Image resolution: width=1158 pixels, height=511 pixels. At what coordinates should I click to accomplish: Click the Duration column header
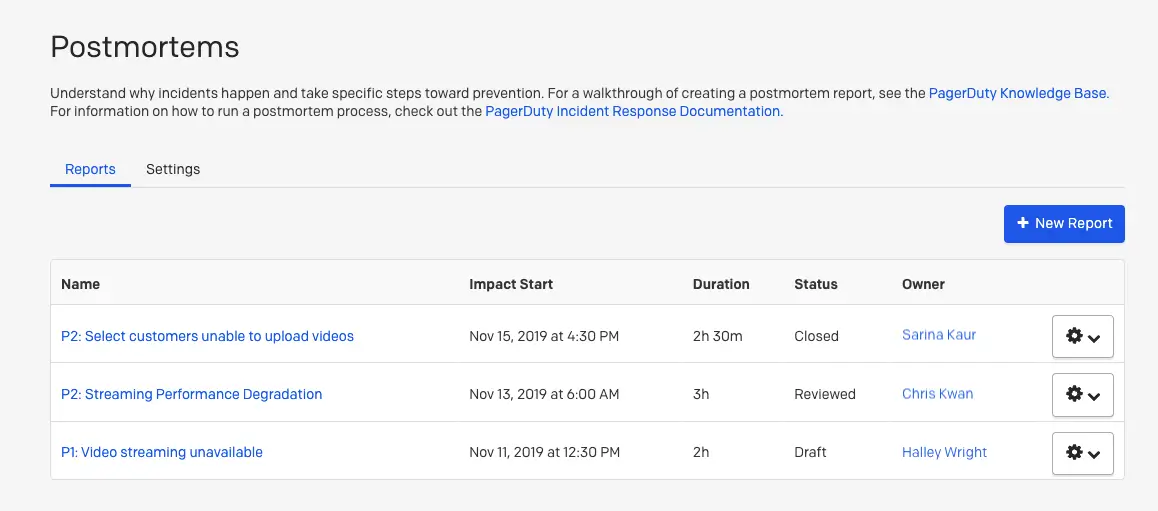(721, 284)
